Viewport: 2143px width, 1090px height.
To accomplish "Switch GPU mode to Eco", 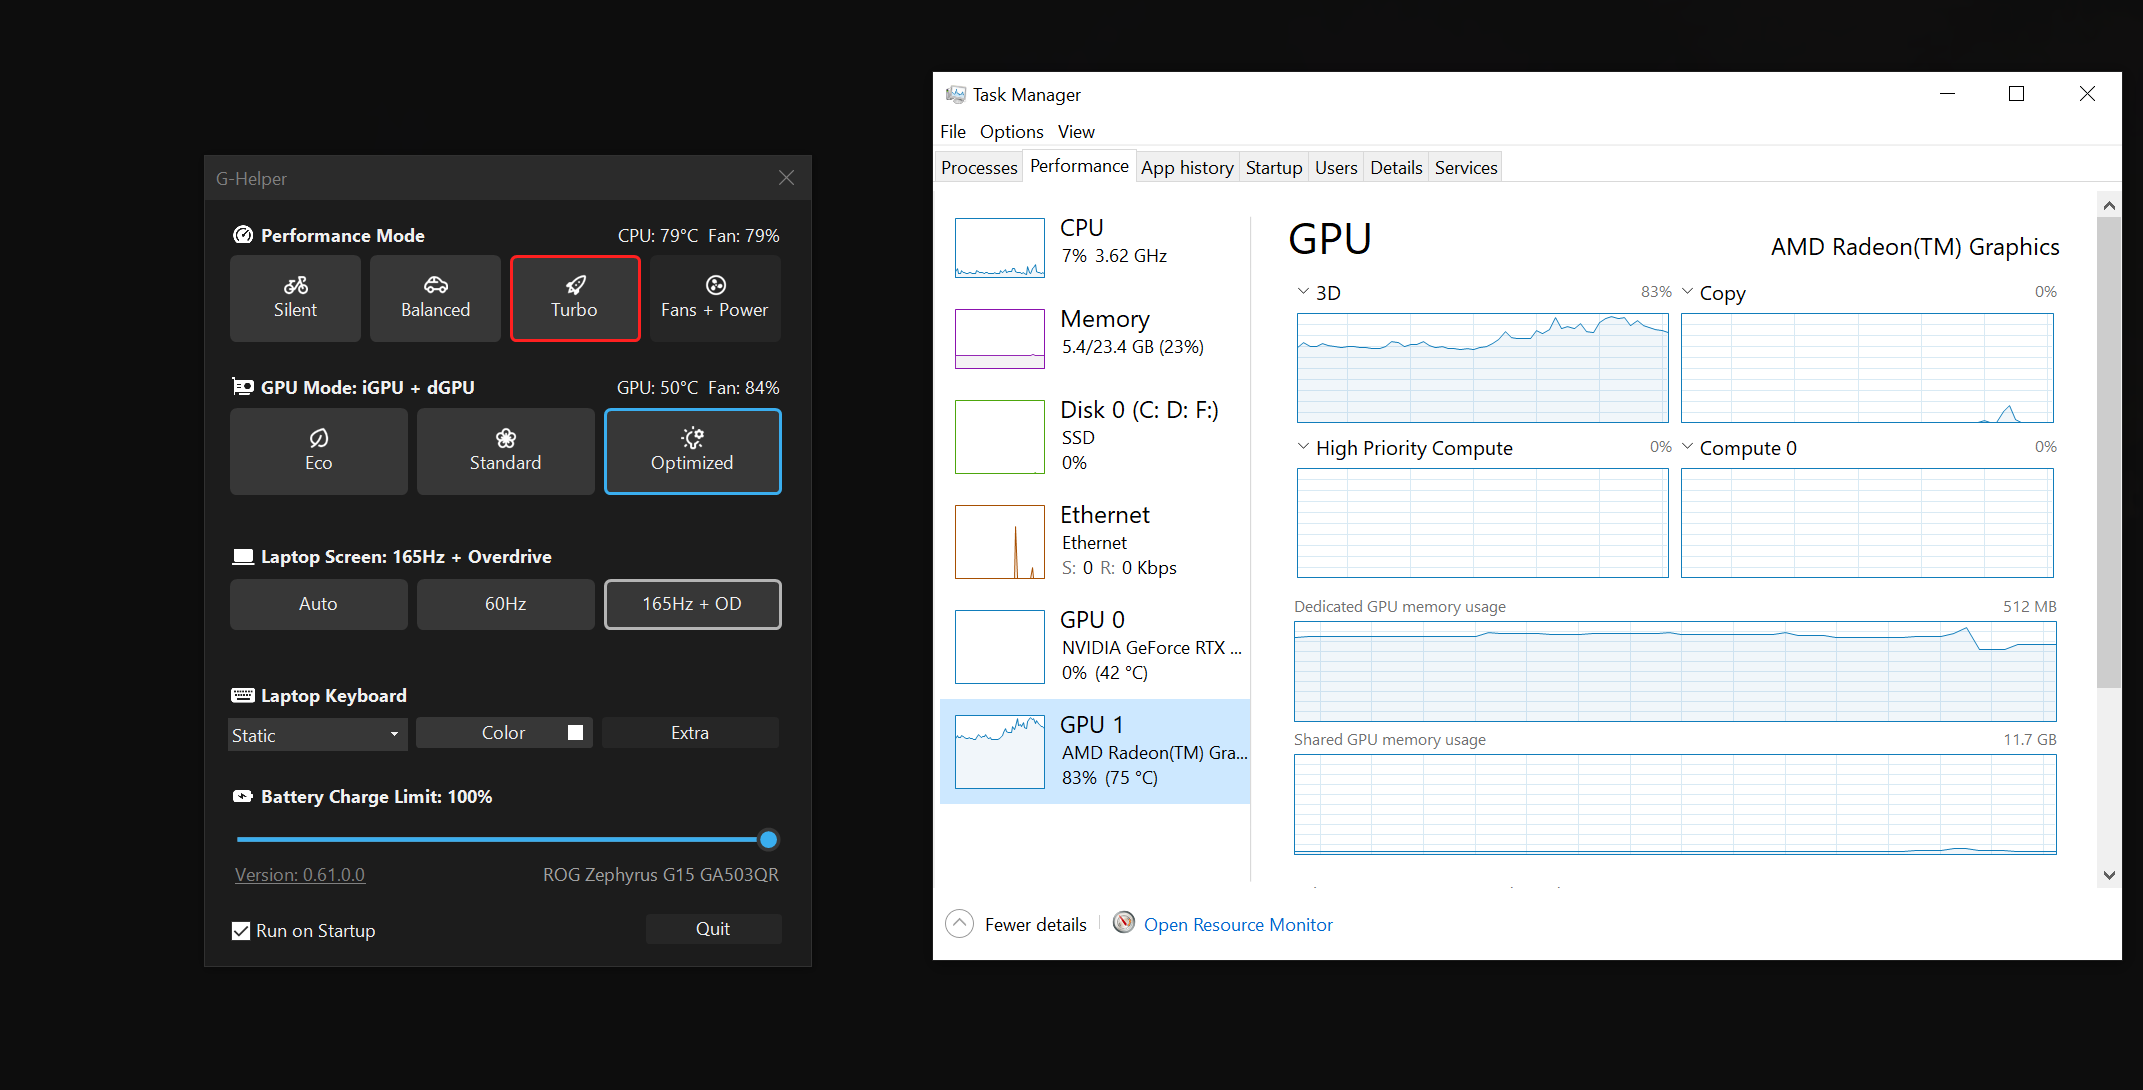I will pos(318,451).
